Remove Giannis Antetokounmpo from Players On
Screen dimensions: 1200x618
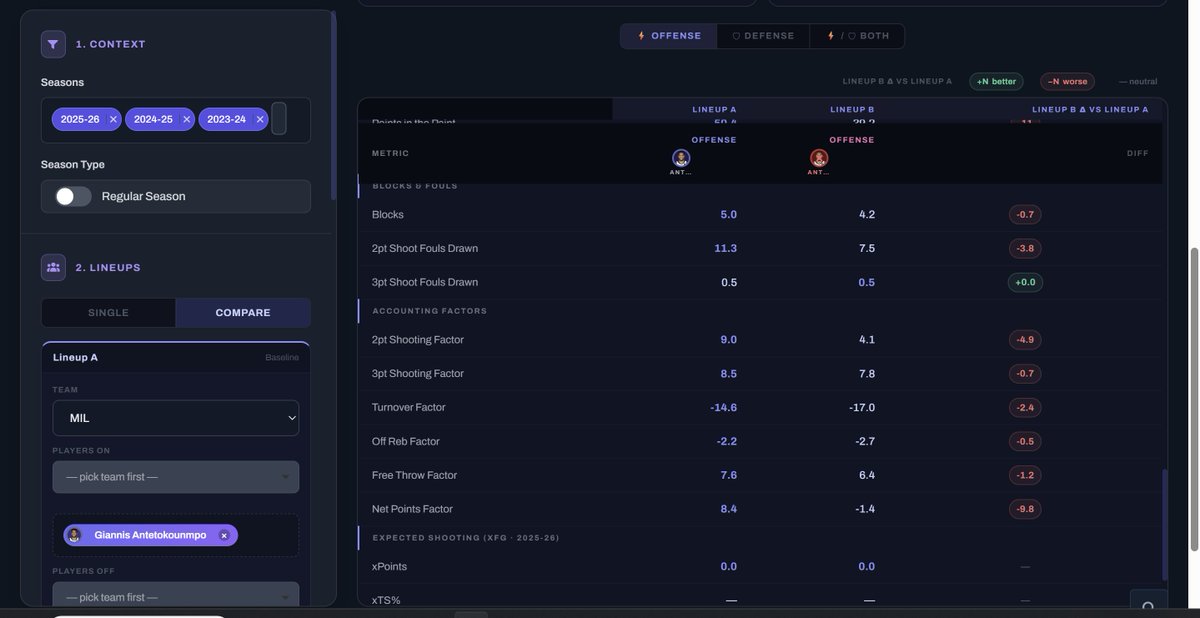point(224,535)
